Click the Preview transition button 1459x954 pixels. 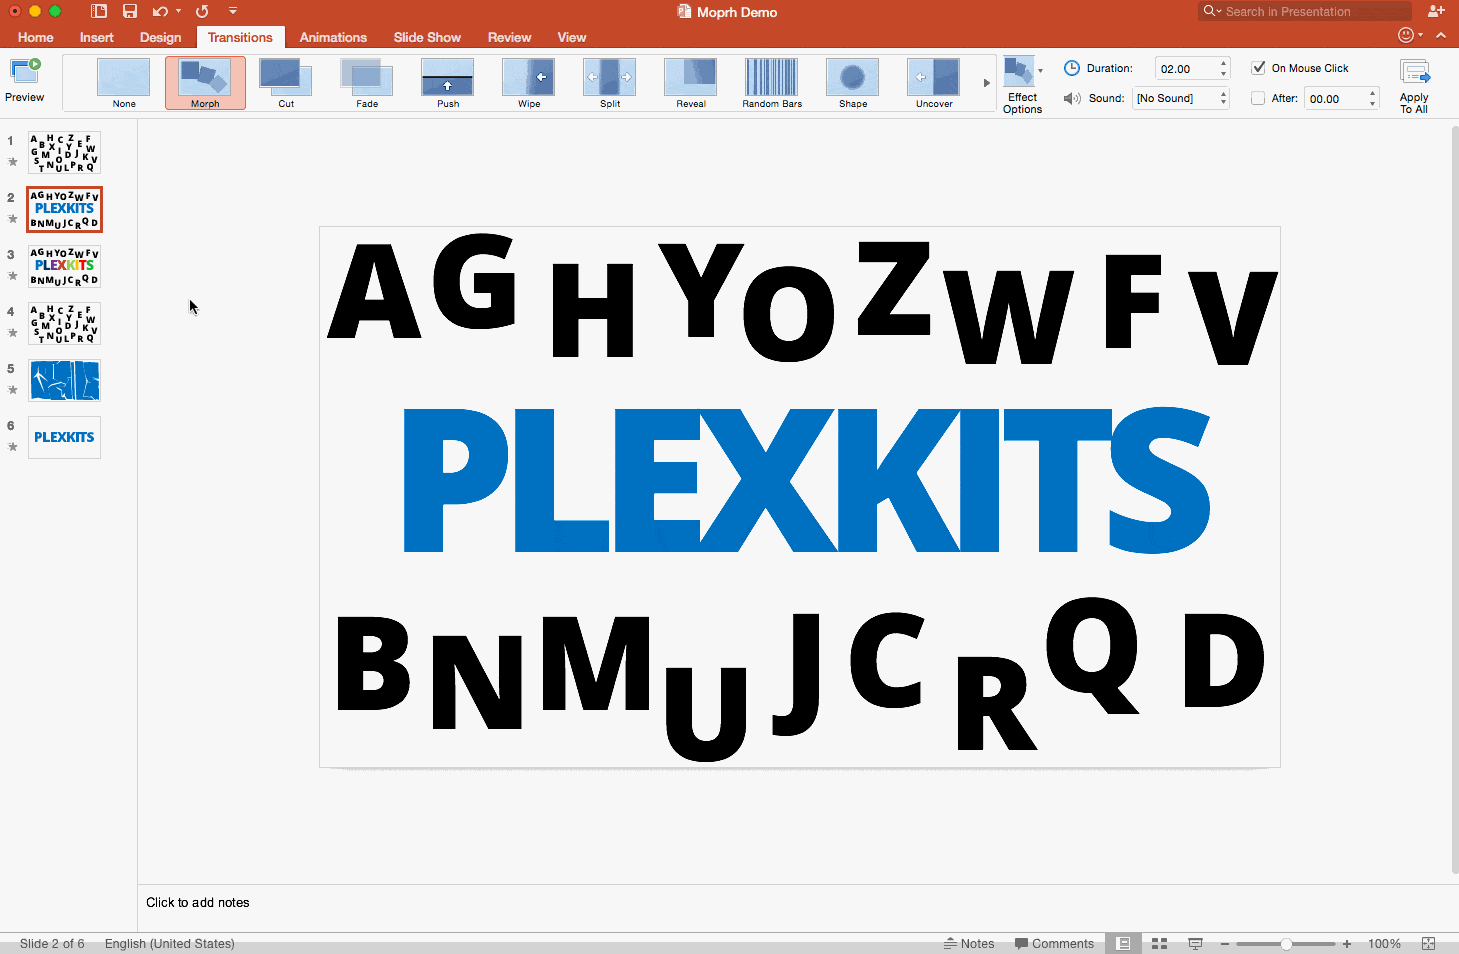pyautogui.click(x=25, y=78)
